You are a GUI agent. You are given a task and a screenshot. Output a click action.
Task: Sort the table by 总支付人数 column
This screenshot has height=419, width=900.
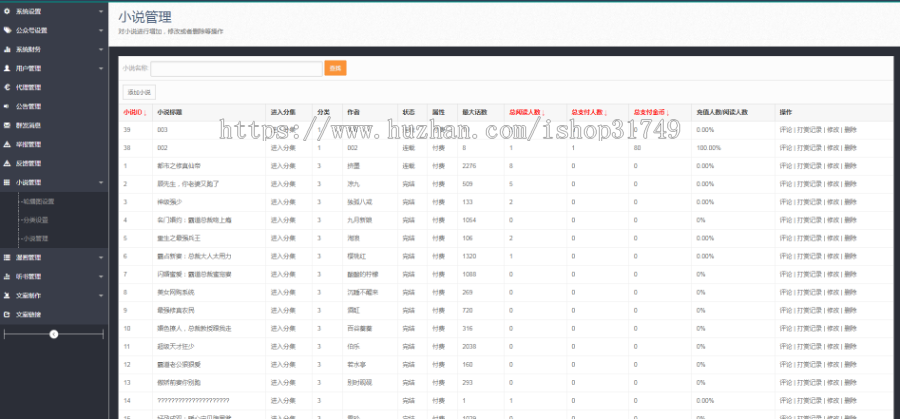pyautogui.click(x=589, y=112)
